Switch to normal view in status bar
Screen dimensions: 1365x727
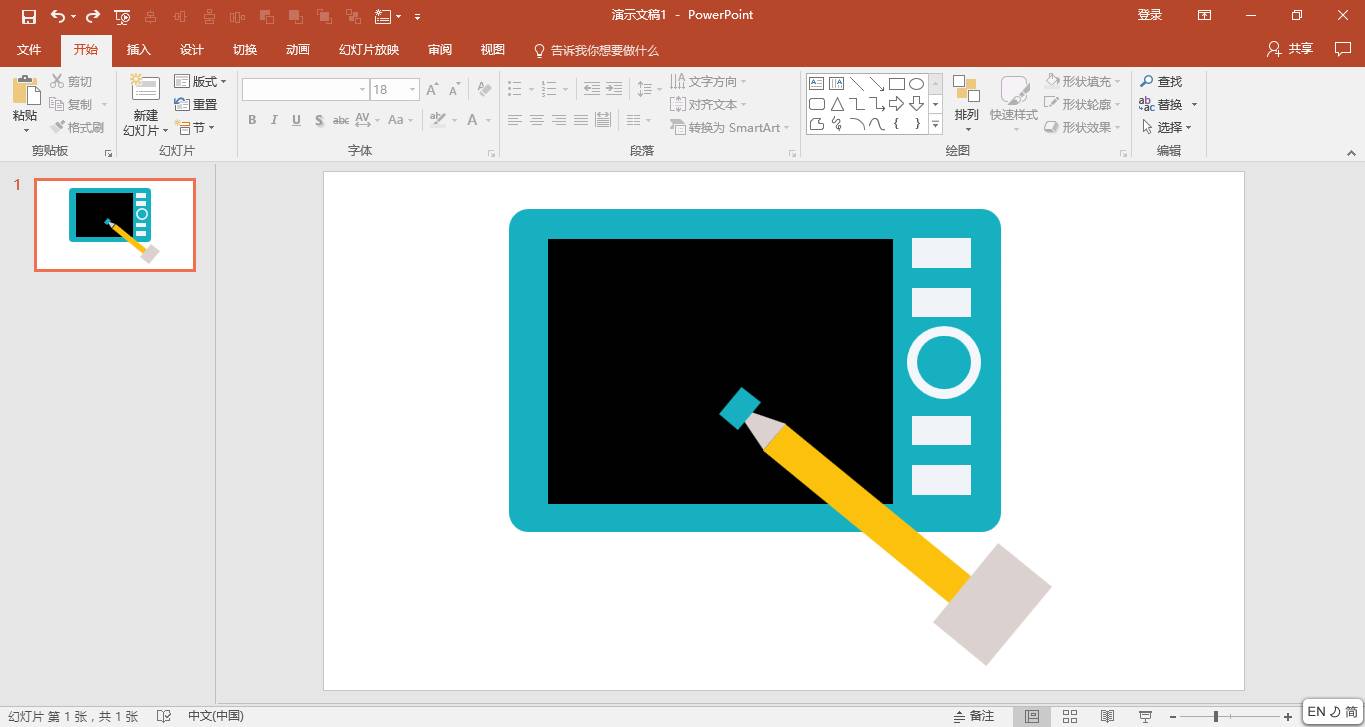(x=1032, y=716)
